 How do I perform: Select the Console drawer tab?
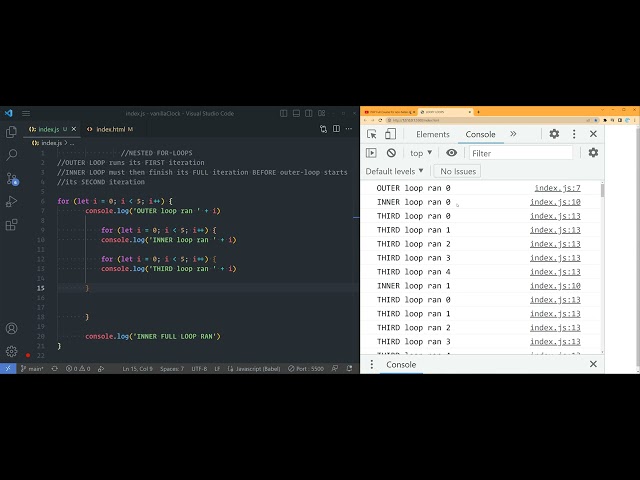(401, 364)
